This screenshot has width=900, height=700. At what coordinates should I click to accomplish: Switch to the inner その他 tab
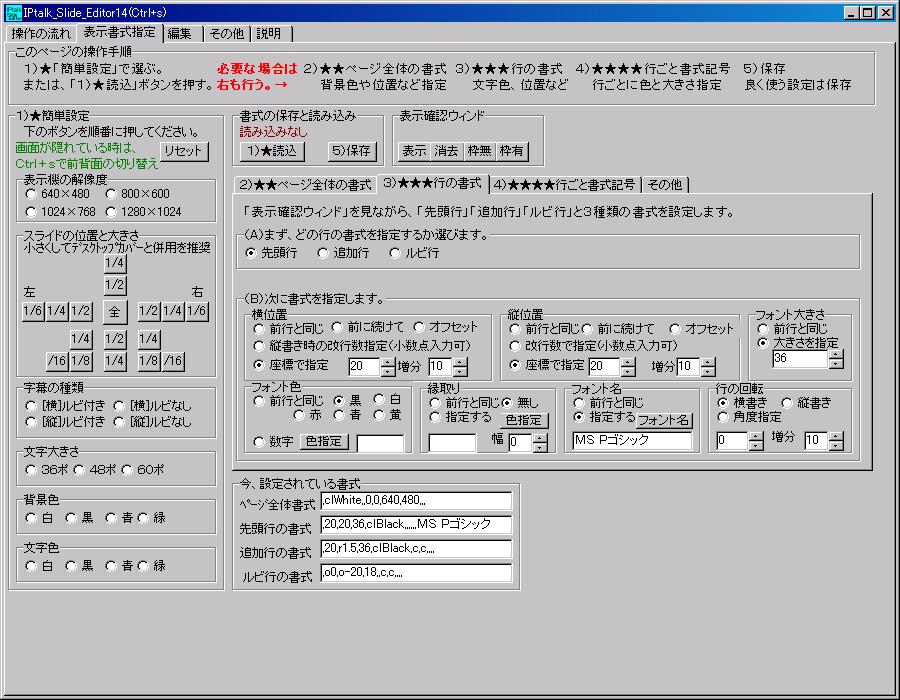coord(665,185)
